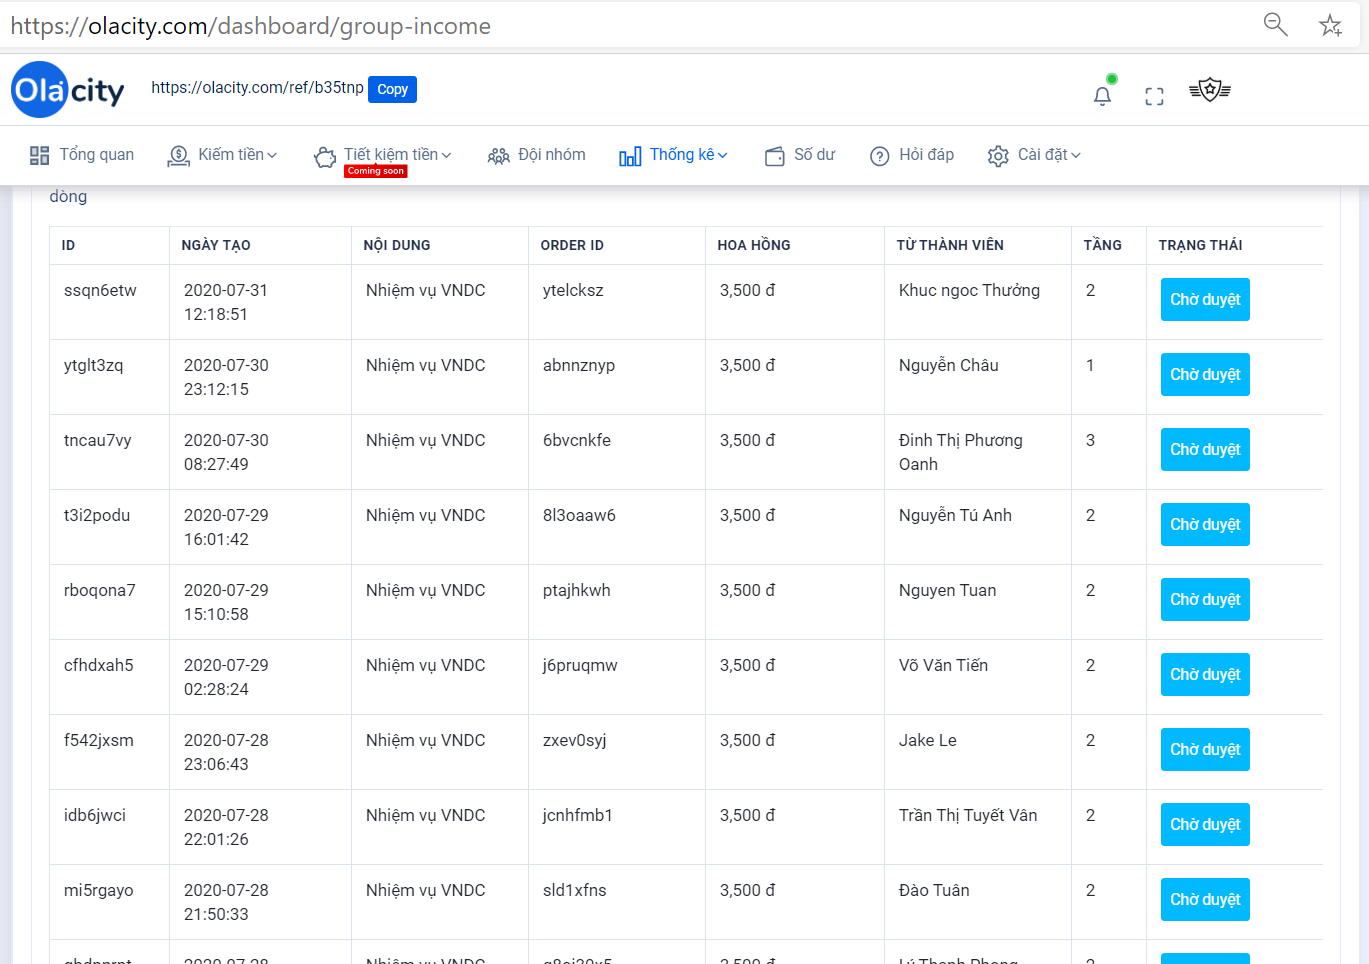Bookmark this page with the star icon
The width and height of the screenshot is (1369, 964).
click(x=1330, y=25)
